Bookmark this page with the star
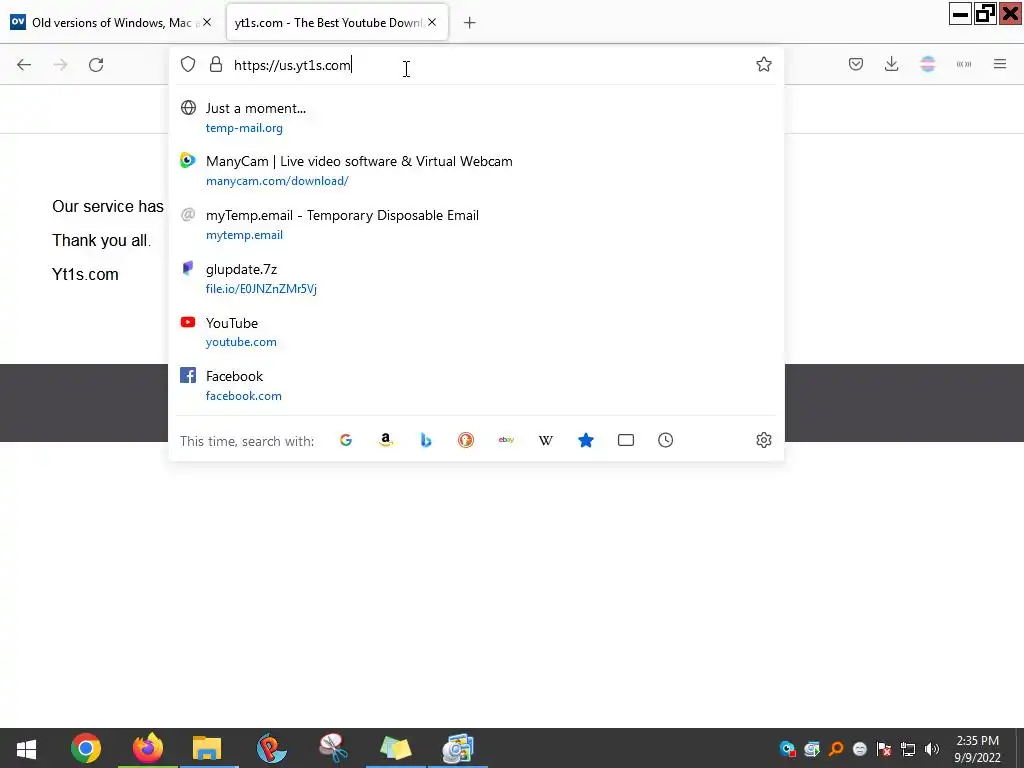The width and height of the screenshot is (1024, 768). (x=763, y=64)
